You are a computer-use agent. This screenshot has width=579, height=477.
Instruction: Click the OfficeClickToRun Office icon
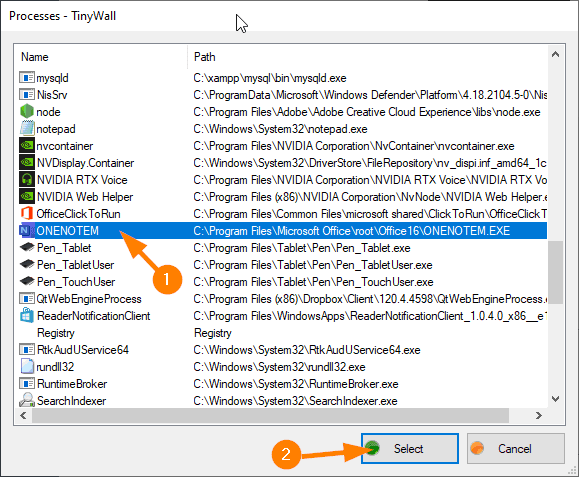(x=27, y=214)
